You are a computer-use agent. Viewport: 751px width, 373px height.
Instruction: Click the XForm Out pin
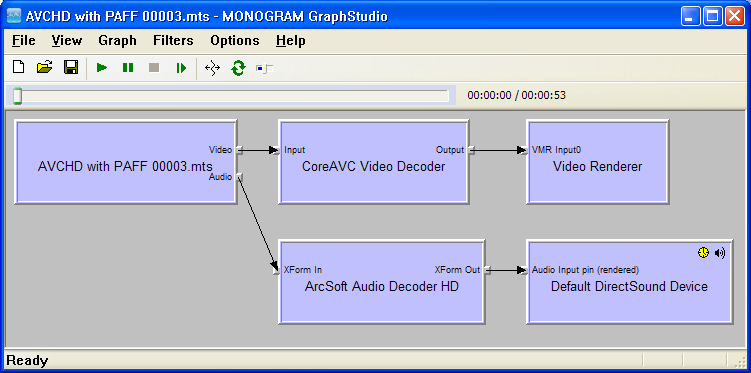click(x=487, y=270)
